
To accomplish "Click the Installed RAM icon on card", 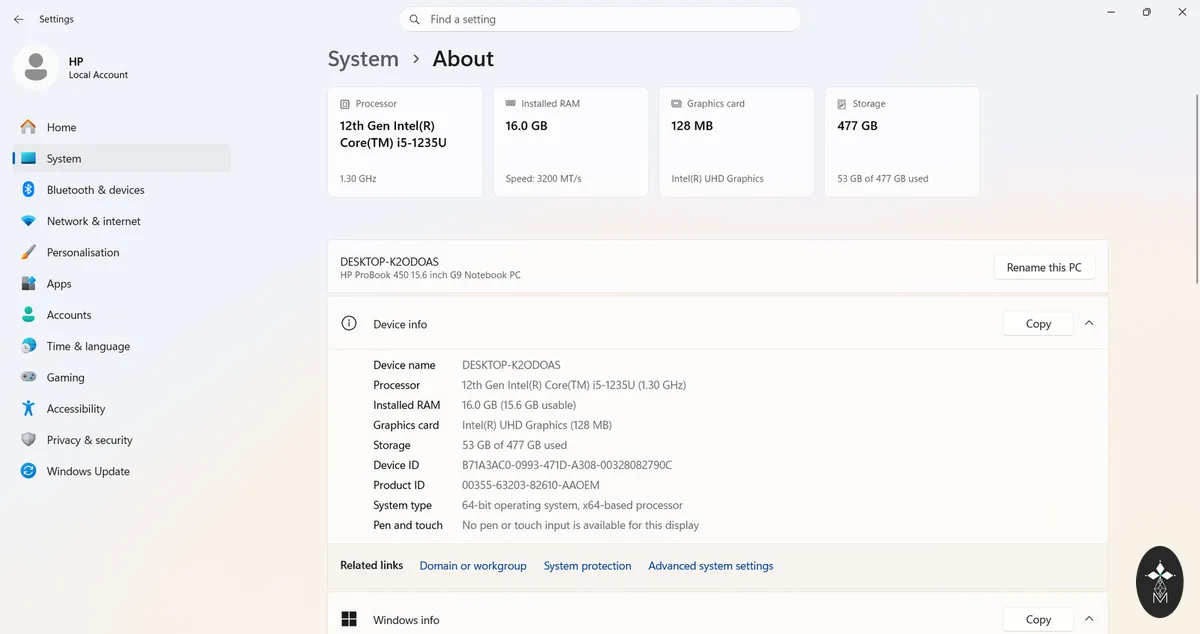I will (x=511, y=104).
